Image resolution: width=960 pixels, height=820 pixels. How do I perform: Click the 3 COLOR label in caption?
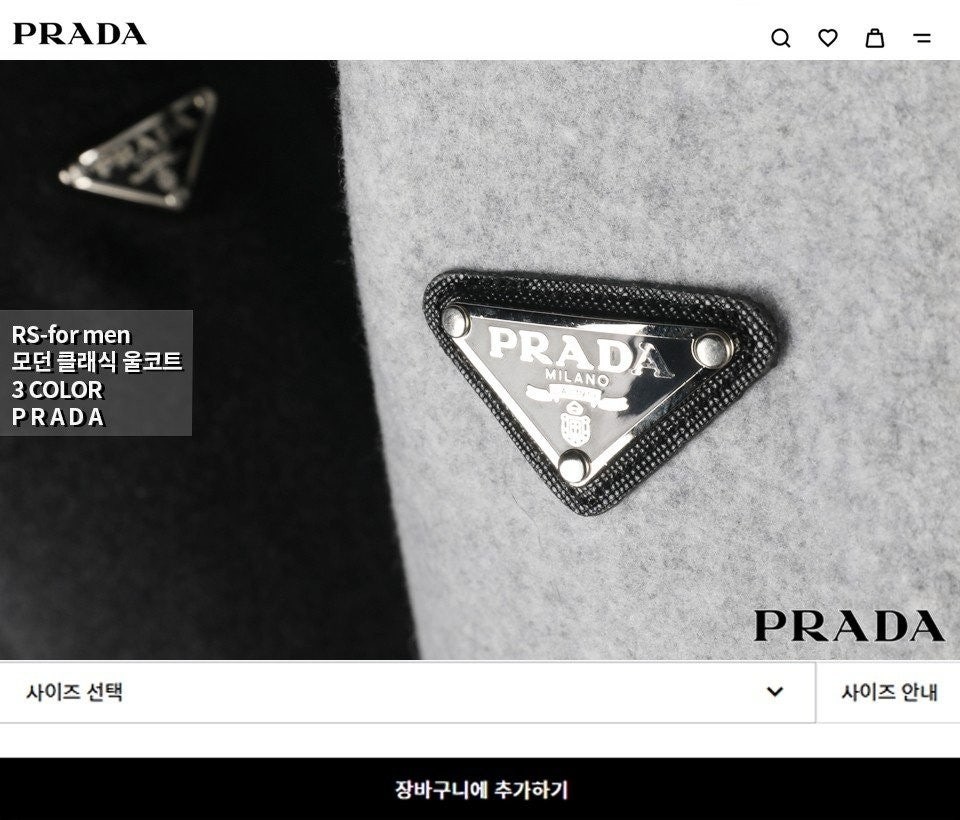57,389
